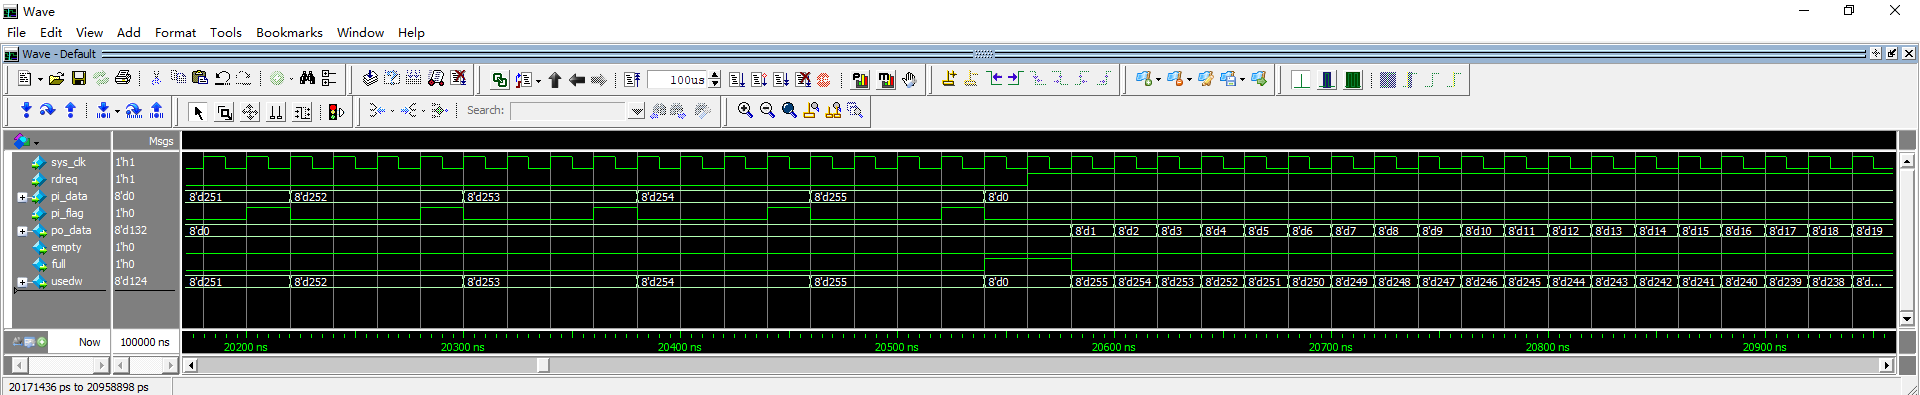The width and height of the screenshot is (1920, 395).
Task: Expand the pi_data signal bus
Action: (22, 197)
